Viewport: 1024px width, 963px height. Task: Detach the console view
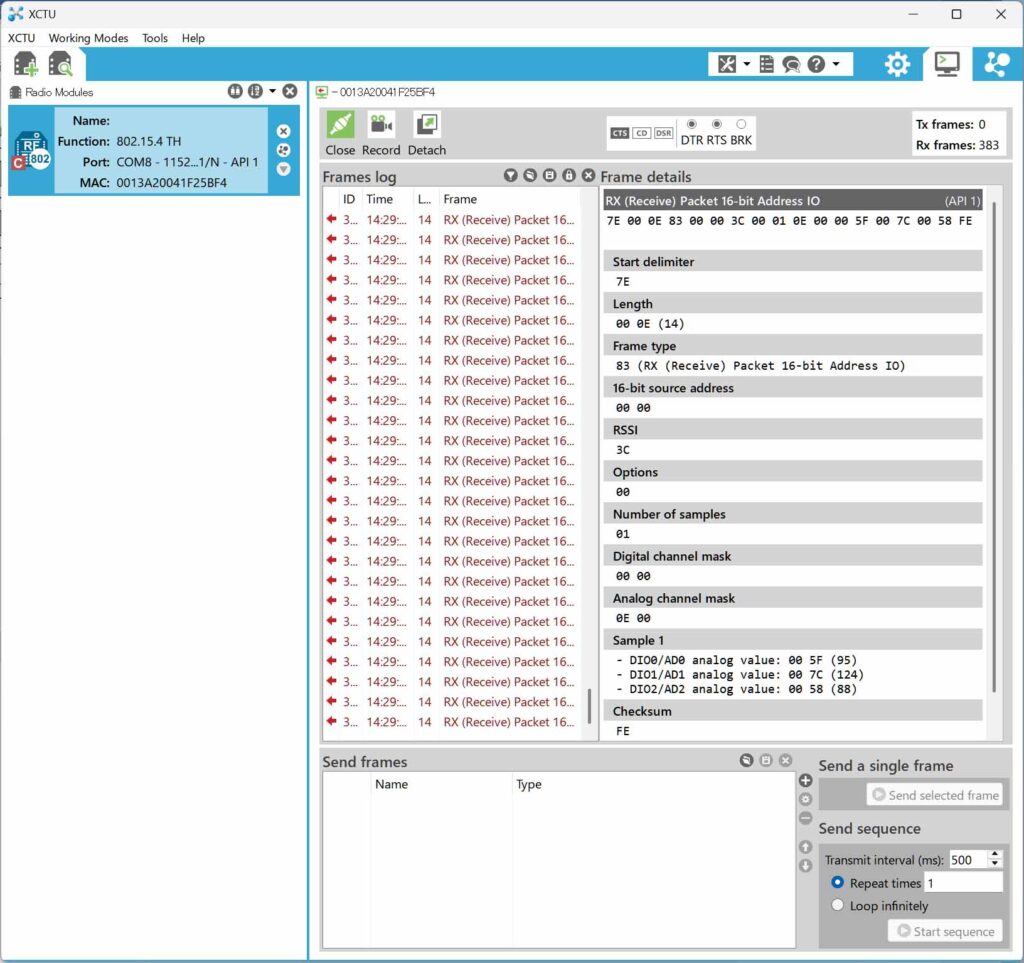[426, 134]
